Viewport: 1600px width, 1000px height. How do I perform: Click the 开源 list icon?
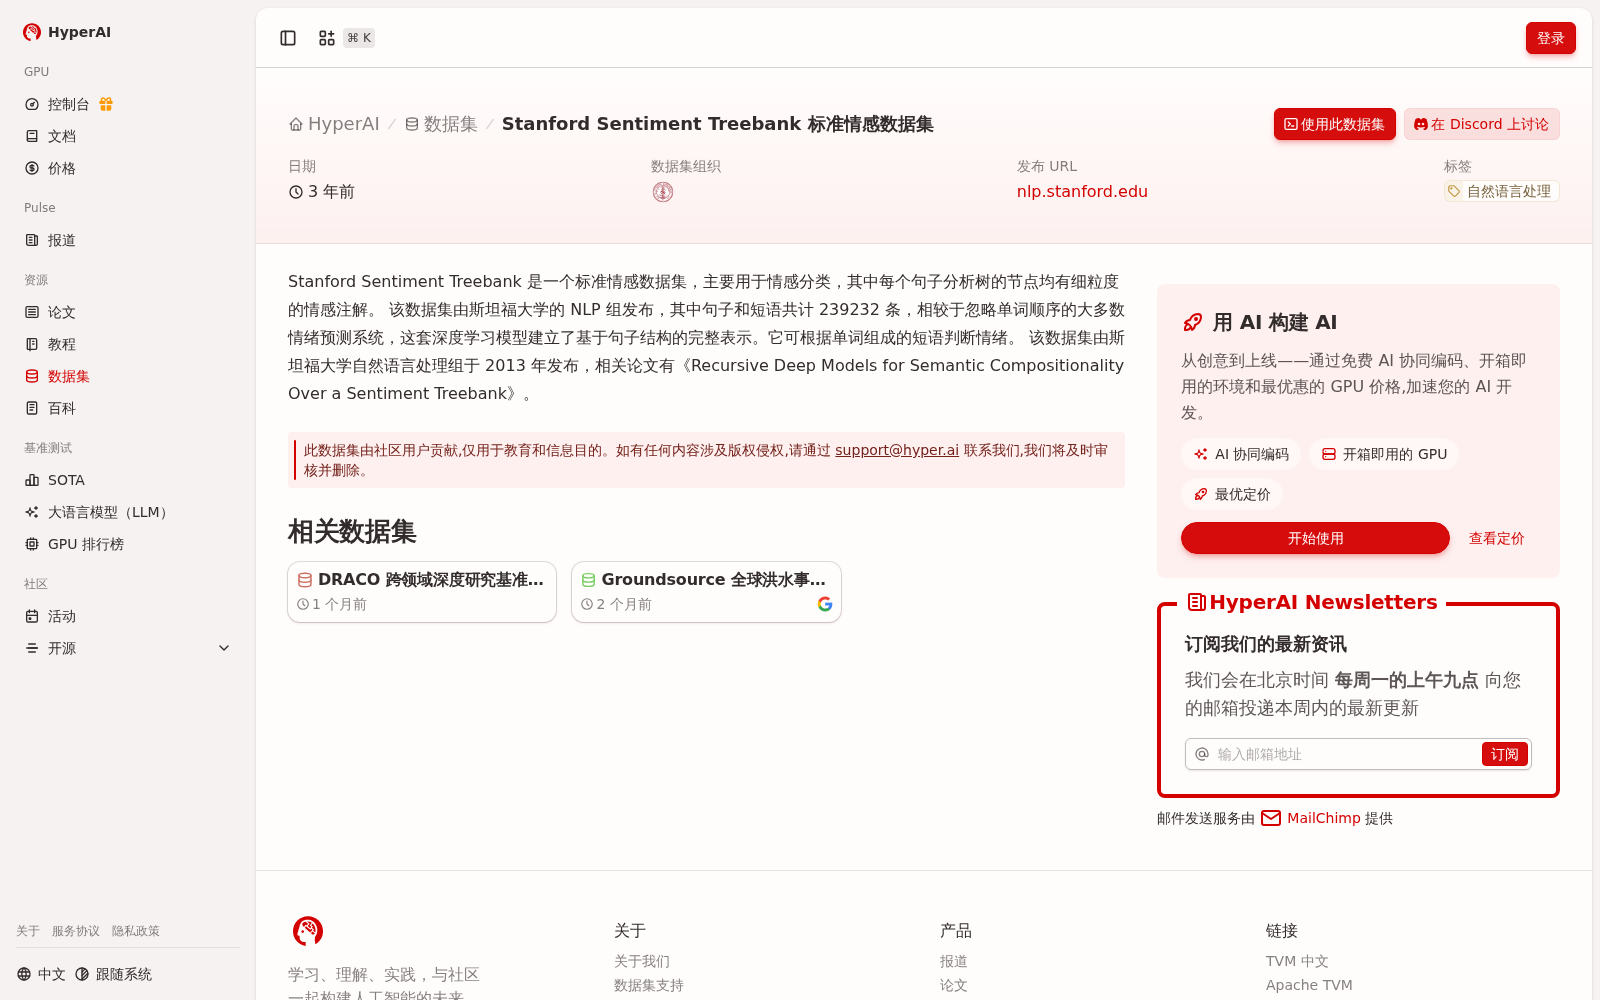point(32,648)
